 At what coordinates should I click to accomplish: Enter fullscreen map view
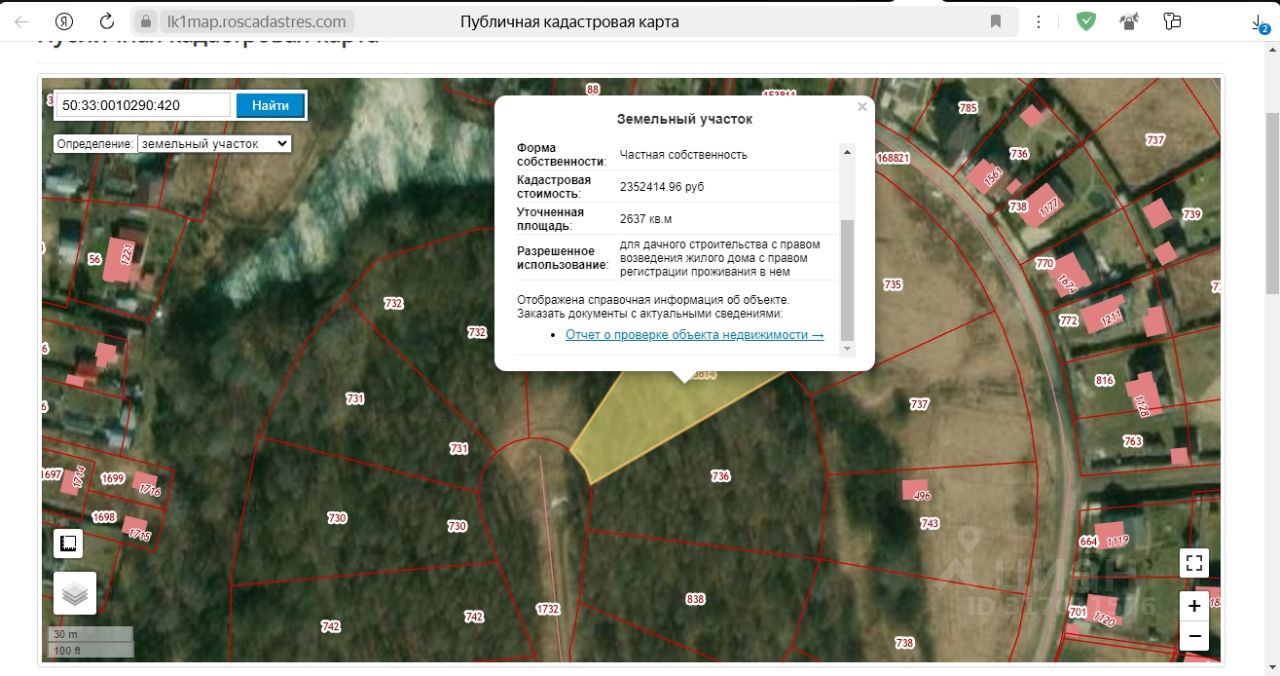pos(1194,563)
